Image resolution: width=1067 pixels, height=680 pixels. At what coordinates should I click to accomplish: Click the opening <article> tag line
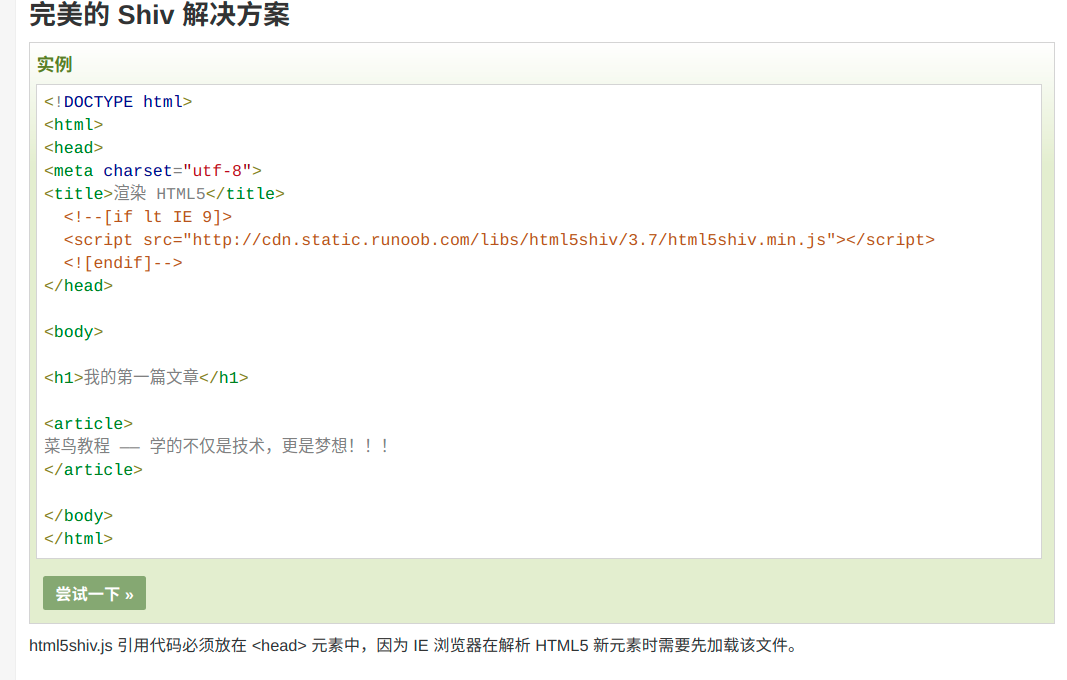coord(88,424)
